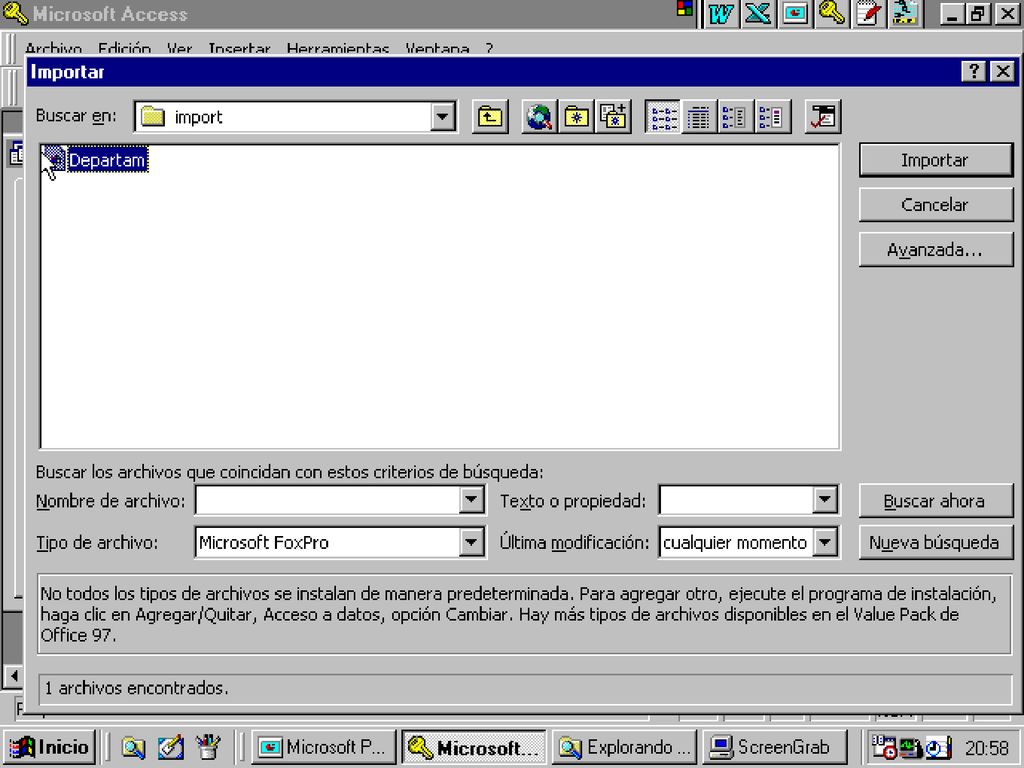
Task: Select the Departam file icon
Action: [54, 159]
